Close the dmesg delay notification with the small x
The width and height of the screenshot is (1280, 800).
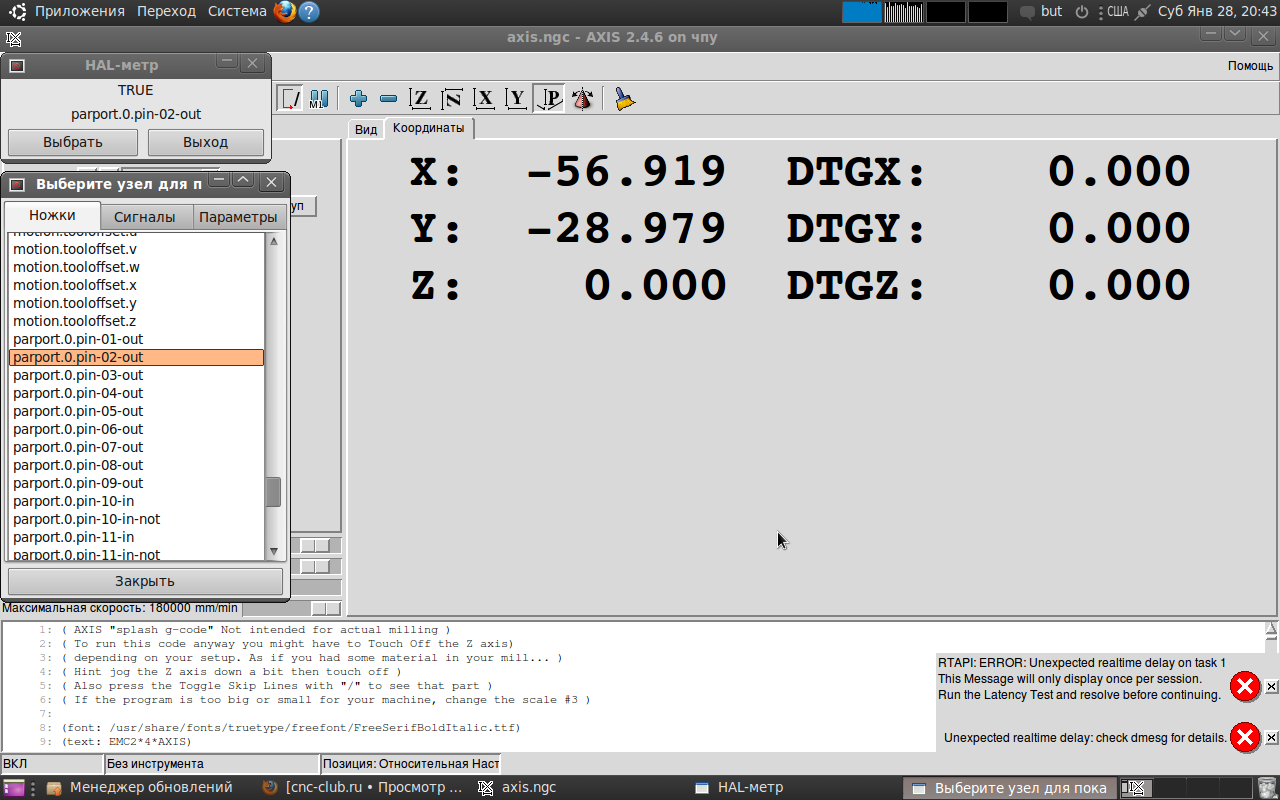(x=1271, y=738)
